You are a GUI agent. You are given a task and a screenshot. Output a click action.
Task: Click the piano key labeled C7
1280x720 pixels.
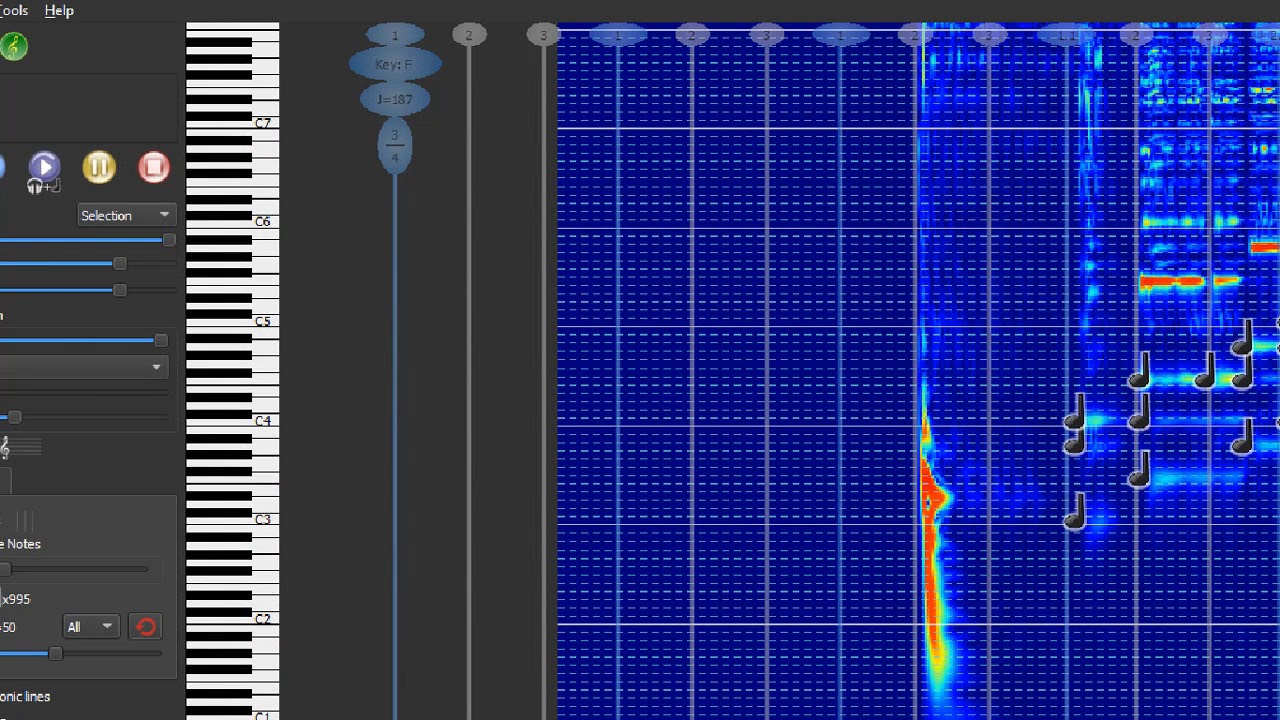264,122
